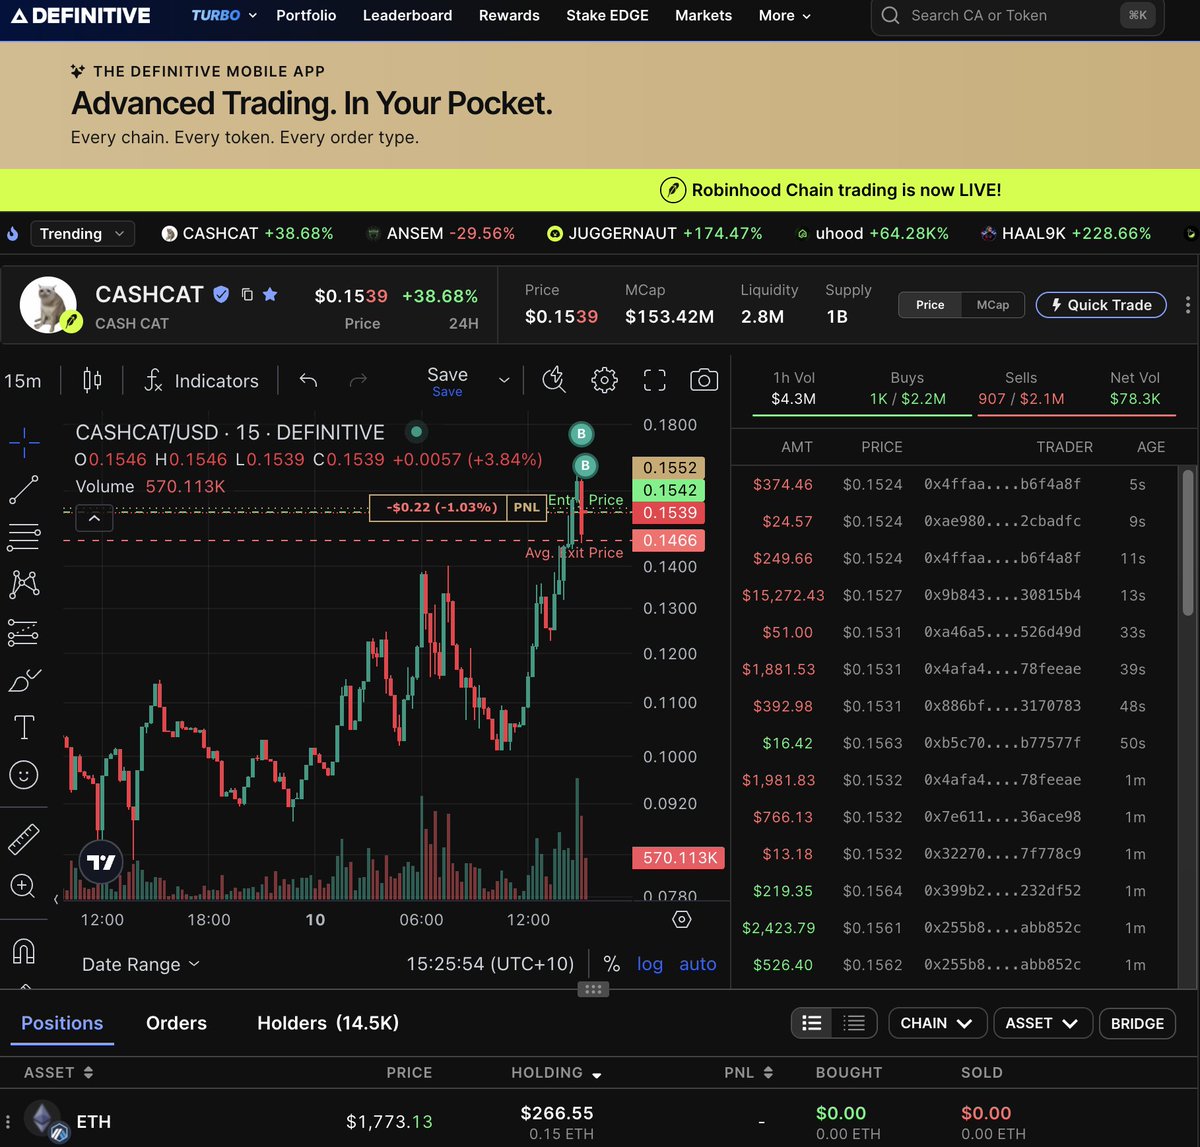This screenshot has width=1200, height=1147.
Task: Sort positions by PNL column
Action: 749,1072
